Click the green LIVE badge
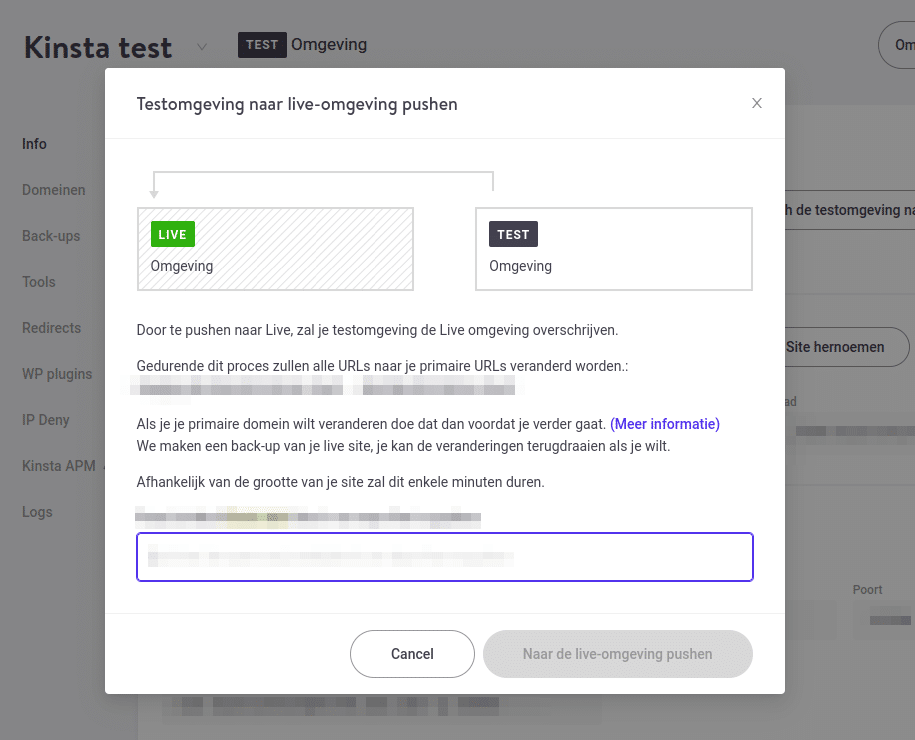Screen dimensions: 915x740 (x=172, y=235)
